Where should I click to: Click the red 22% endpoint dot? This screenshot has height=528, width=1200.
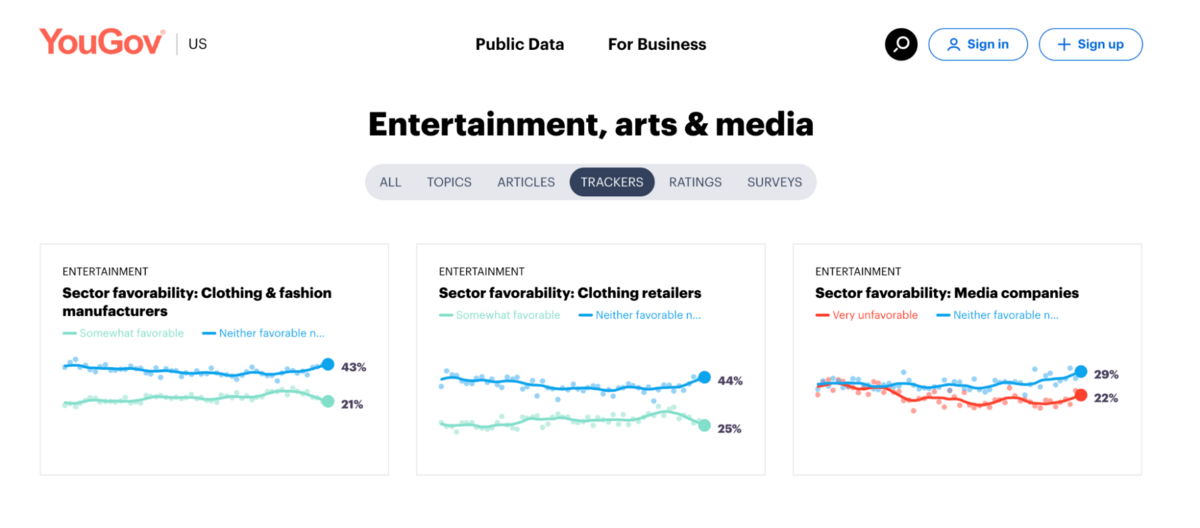click(x=1080, y=395)
